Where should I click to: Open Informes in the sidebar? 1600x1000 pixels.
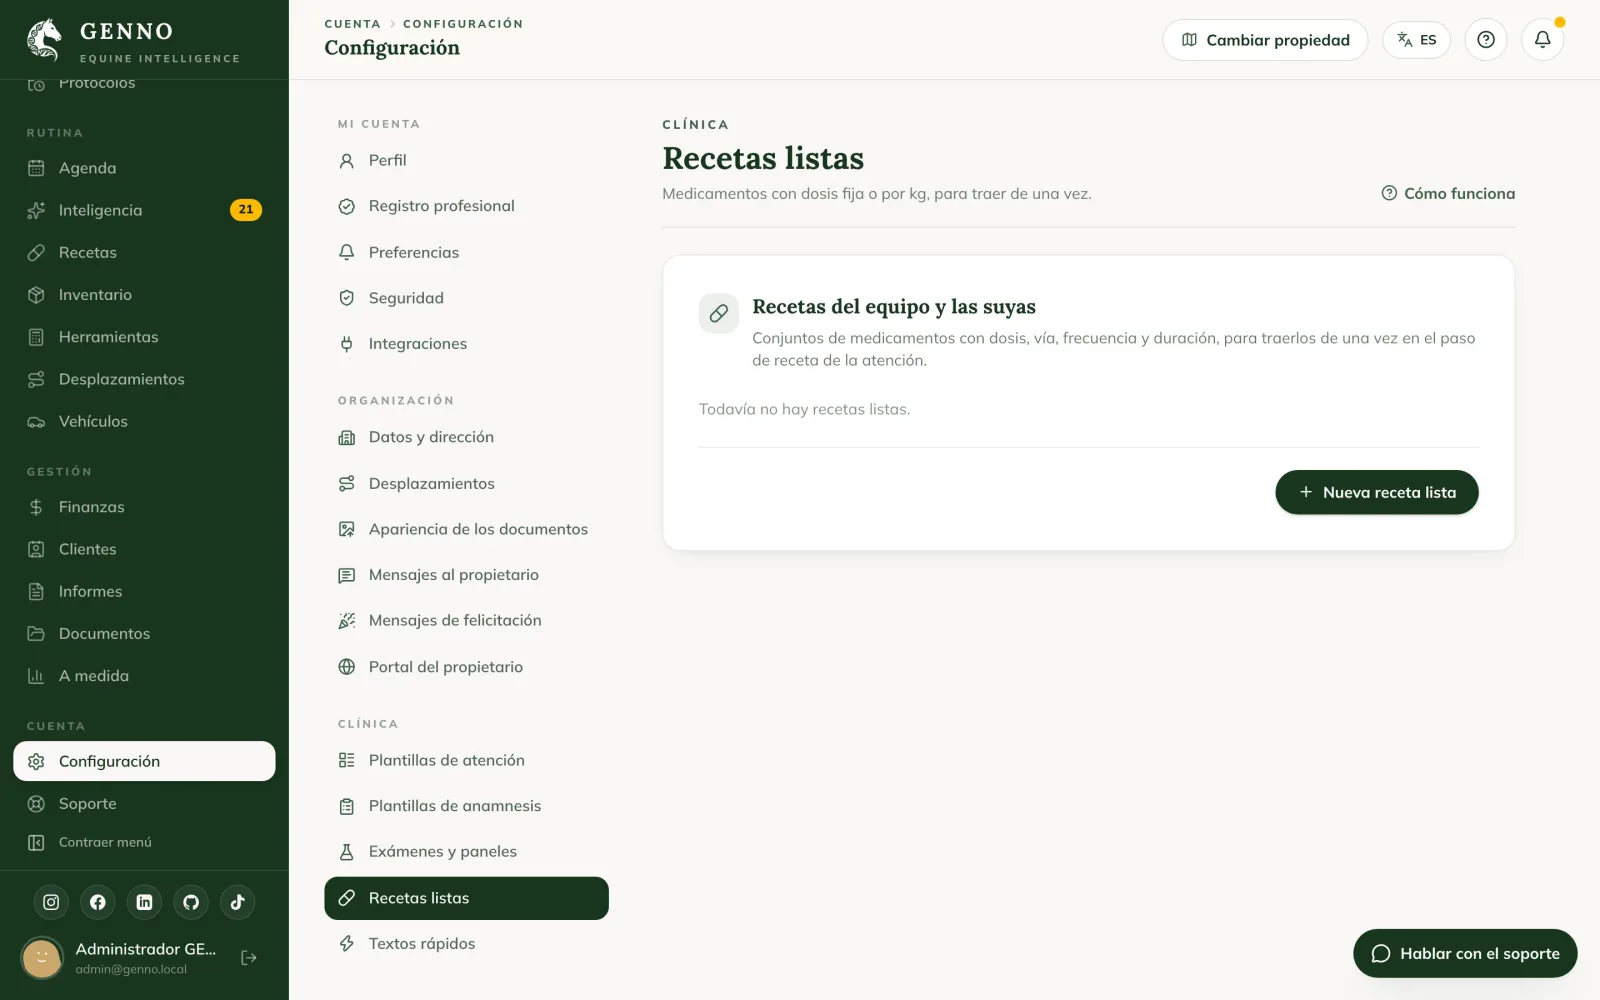tap(144, 591)
